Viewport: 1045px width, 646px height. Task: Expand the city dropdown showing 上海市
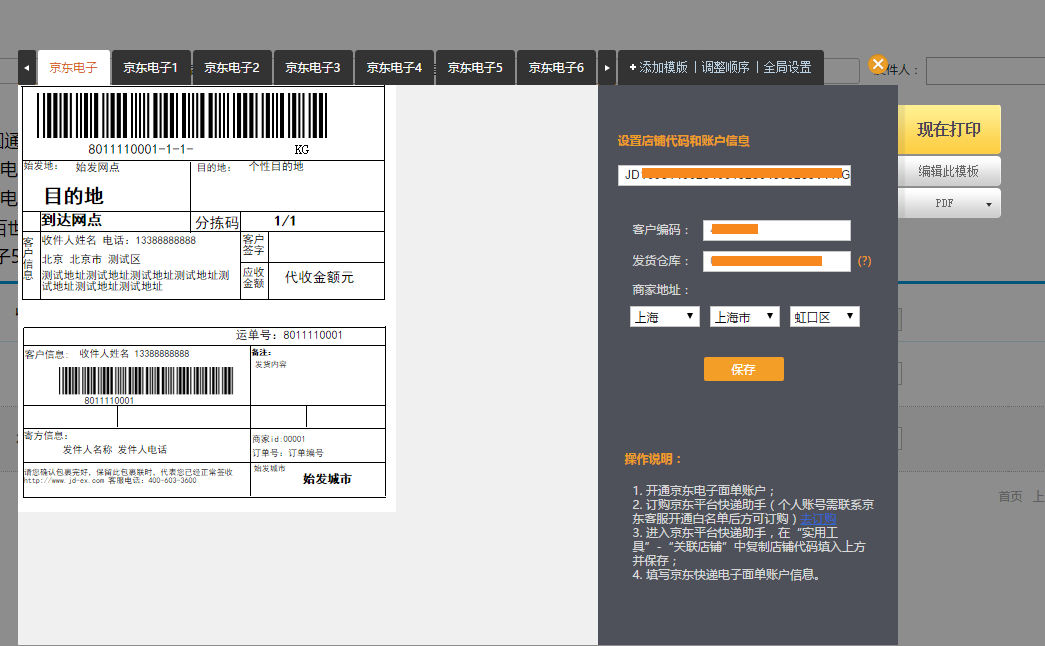(x=744, y=317)
